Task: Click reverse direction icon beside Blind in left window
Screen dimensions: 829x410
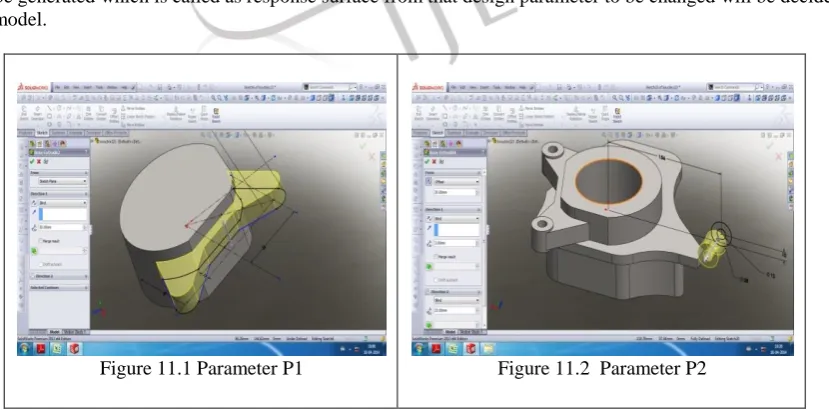Action: (x=34, y=203)
